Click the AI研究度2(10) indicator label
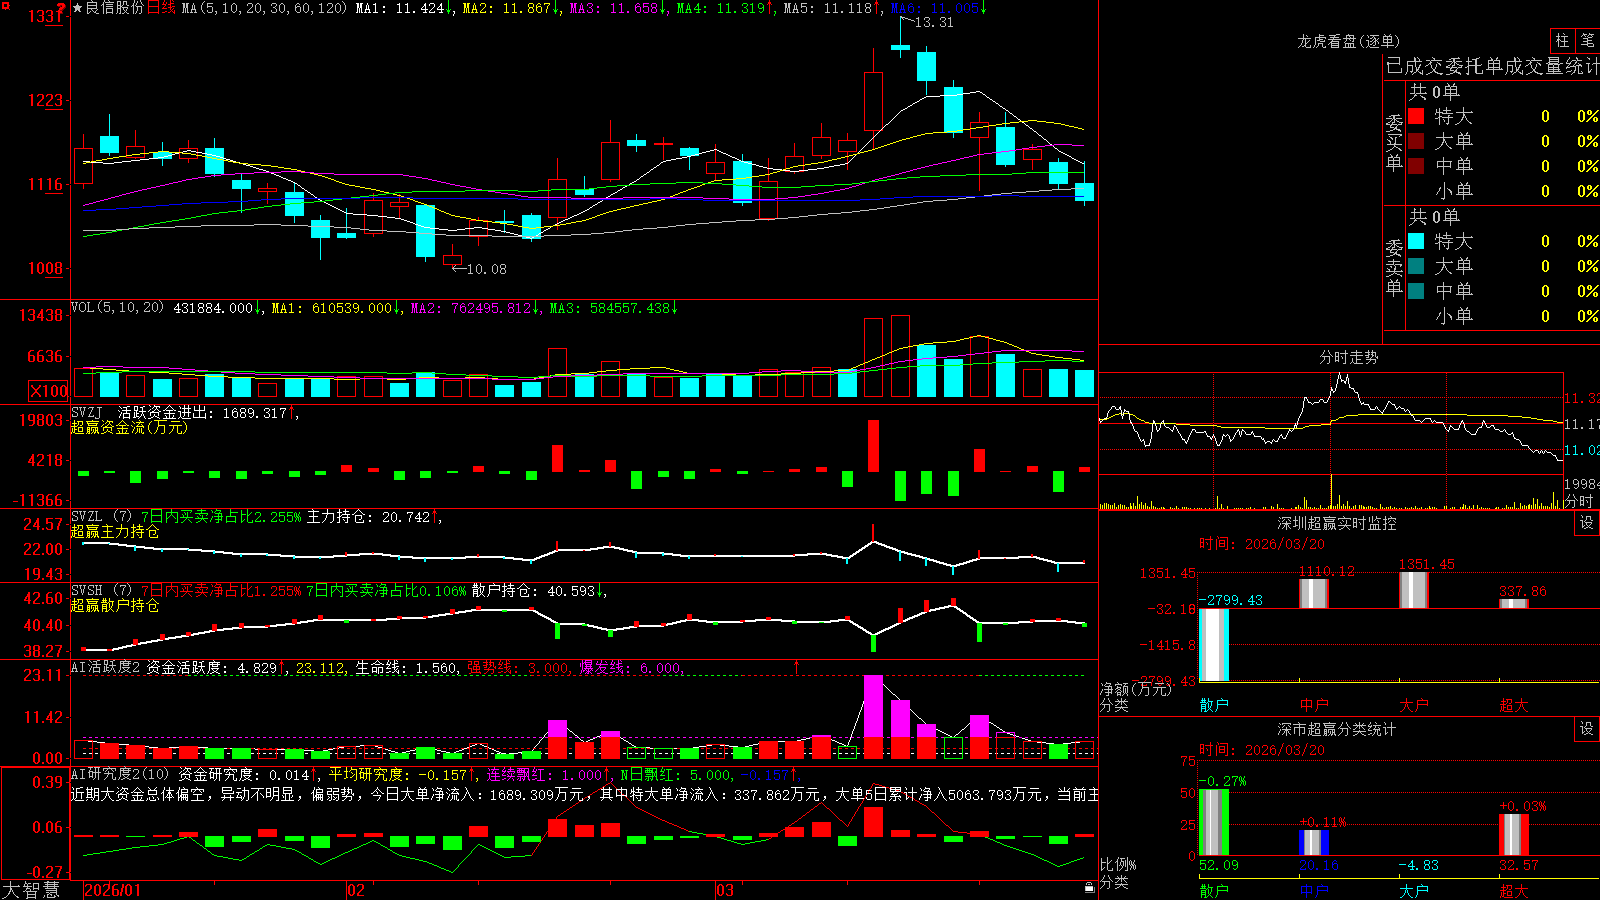The height and width of the screenshot is (900, 1600). tap(121, 775)
